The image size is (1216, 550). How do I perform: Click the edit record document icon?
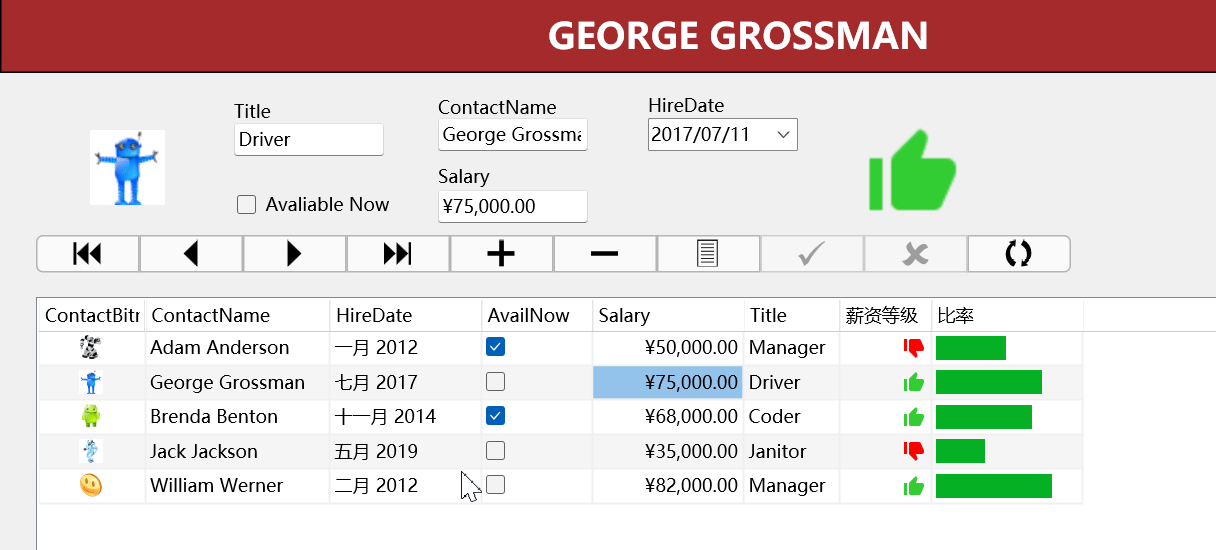[x=708, y=254]
